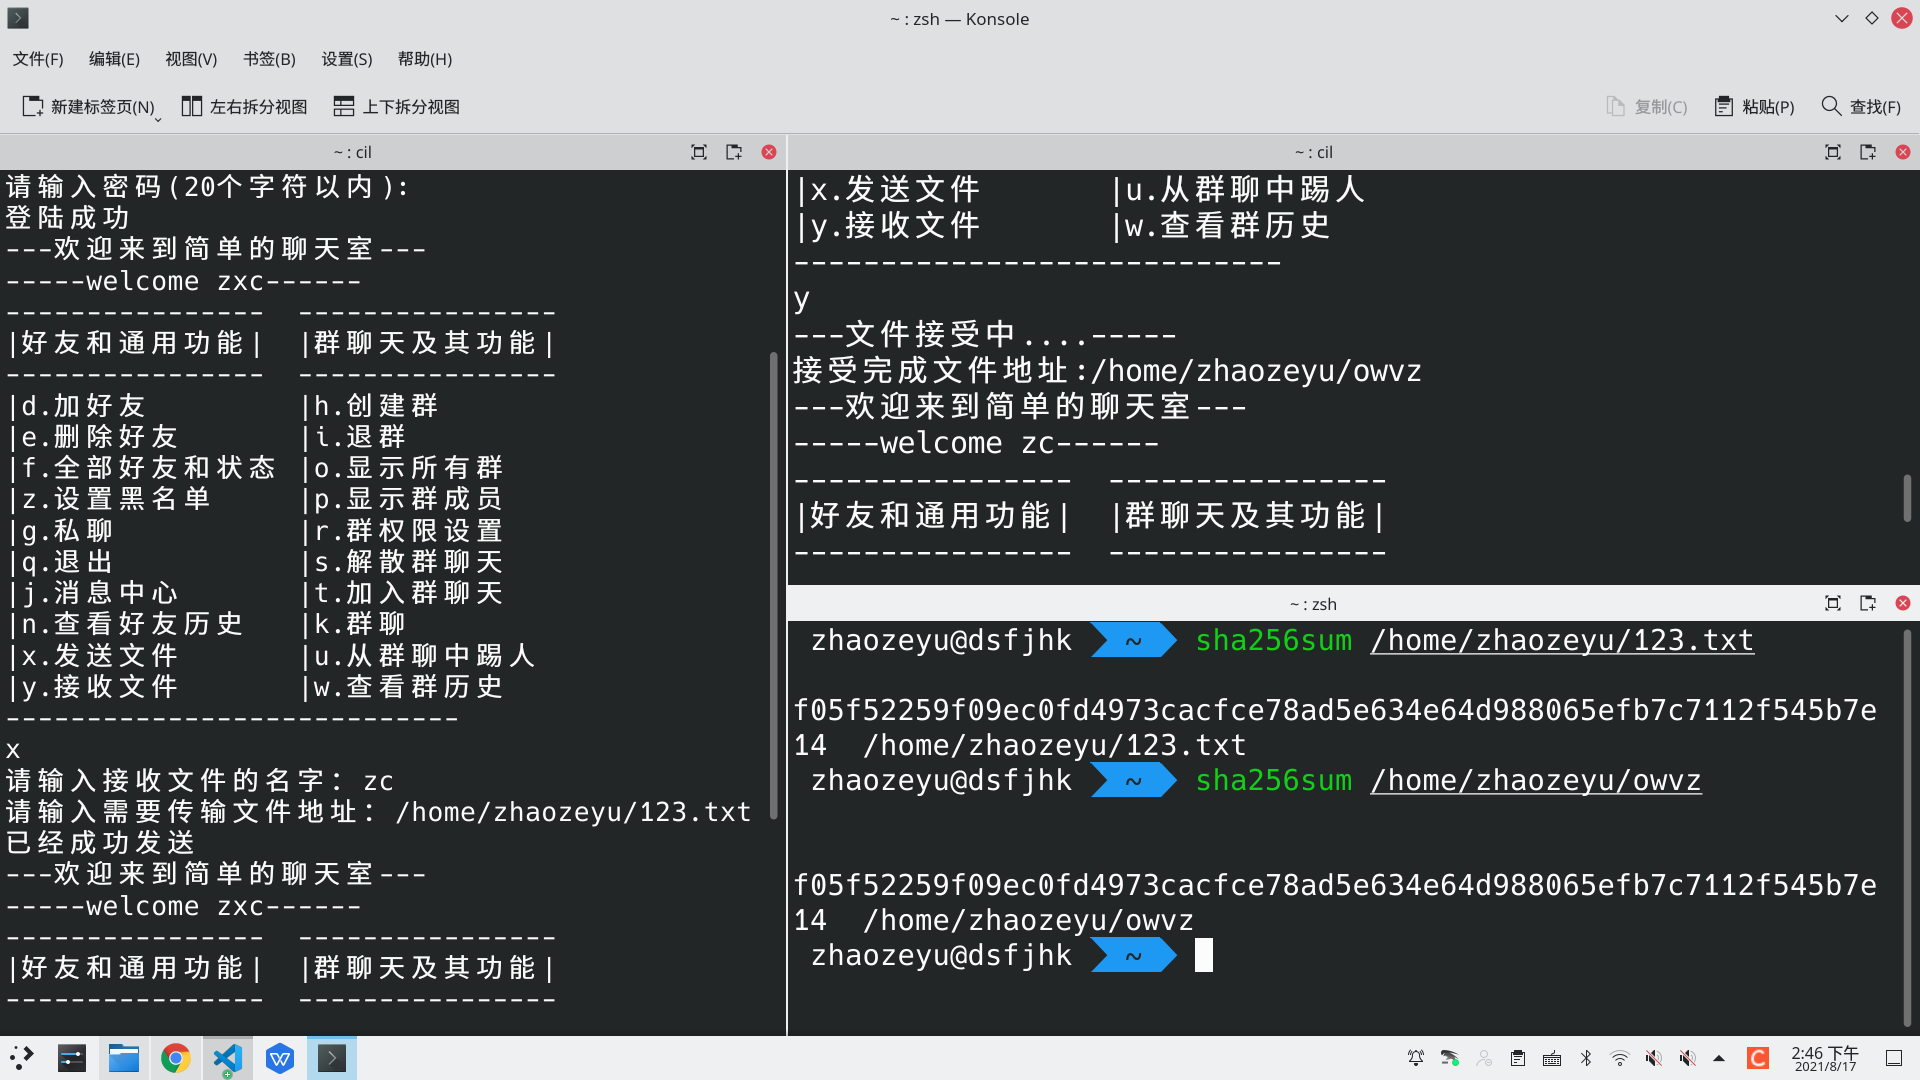Maximize the zsh terminal pane
This screenshot has width=1920, height=1080.
click(1833, 603)
